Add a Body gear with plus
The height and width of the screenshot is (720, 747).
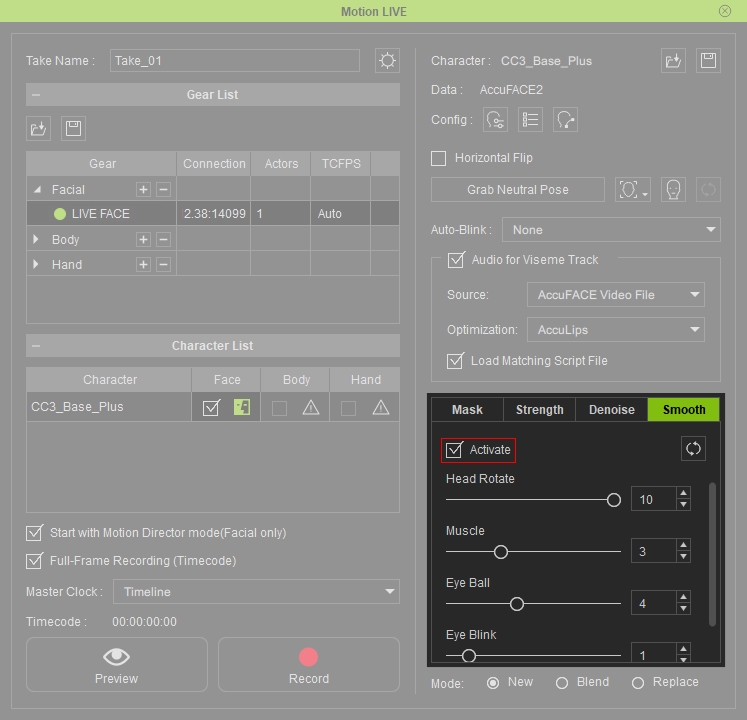tap(143, 239)
